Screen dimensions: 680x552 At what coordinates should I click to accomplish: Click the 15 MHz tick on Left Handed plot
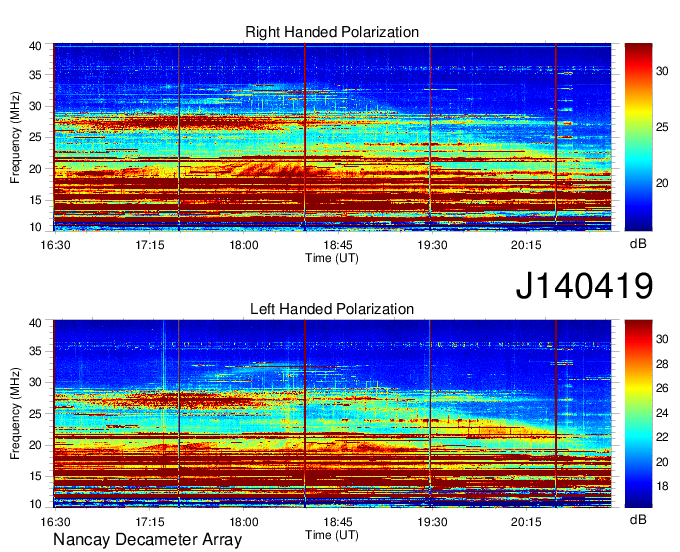point(36,477)
